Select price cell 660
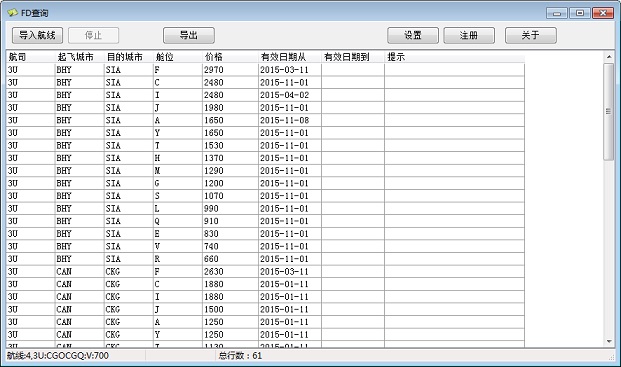621x367 pixels. (230, 259)
